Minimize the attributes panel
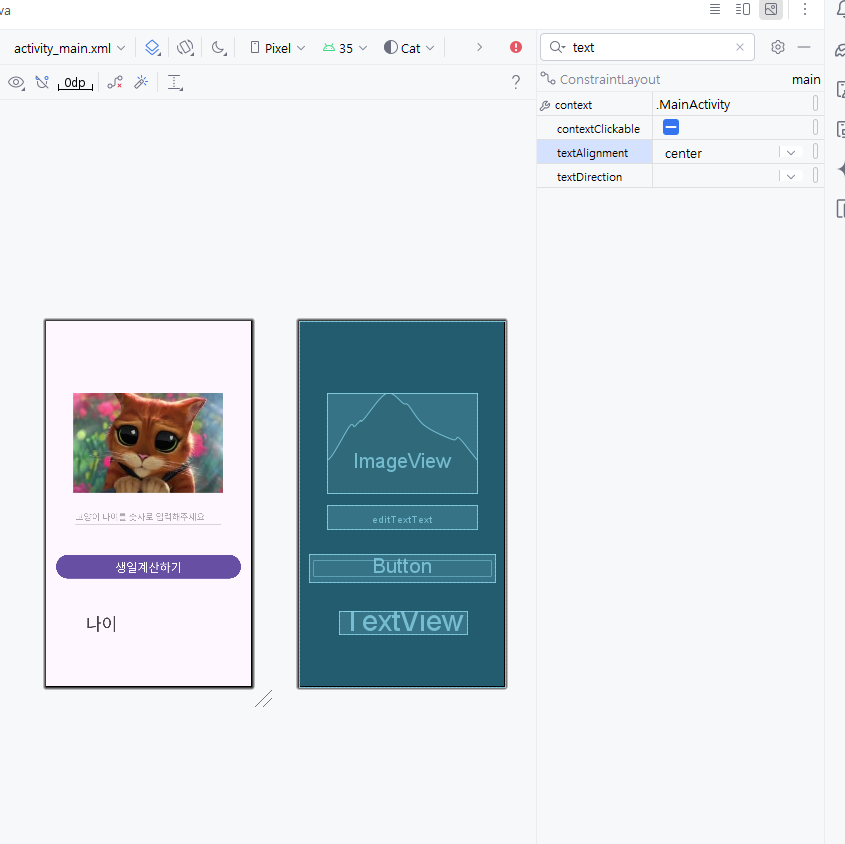Viewport: 845px width, 844px height. (x=804, y=47)
